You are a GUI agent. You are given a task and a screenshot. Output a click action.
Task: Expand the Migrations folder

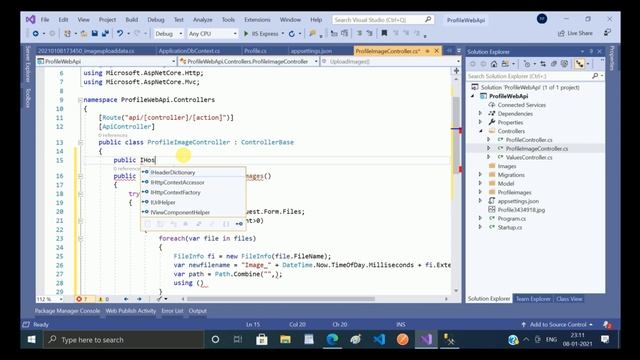coord(480,174)
